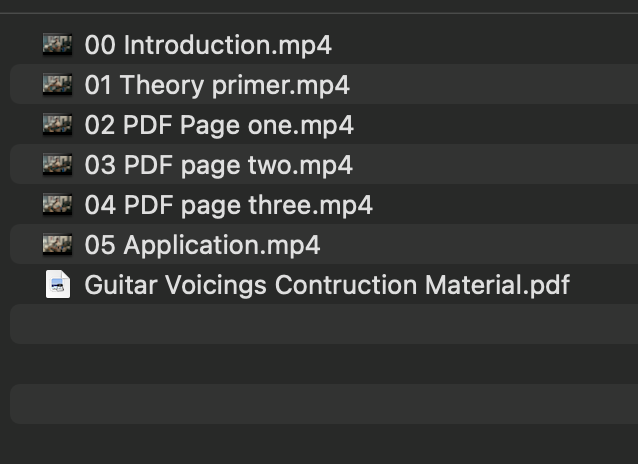Click the bottommost empty row in the list
The width and height of the screenshot is (638, 464).
coord(320,444)
